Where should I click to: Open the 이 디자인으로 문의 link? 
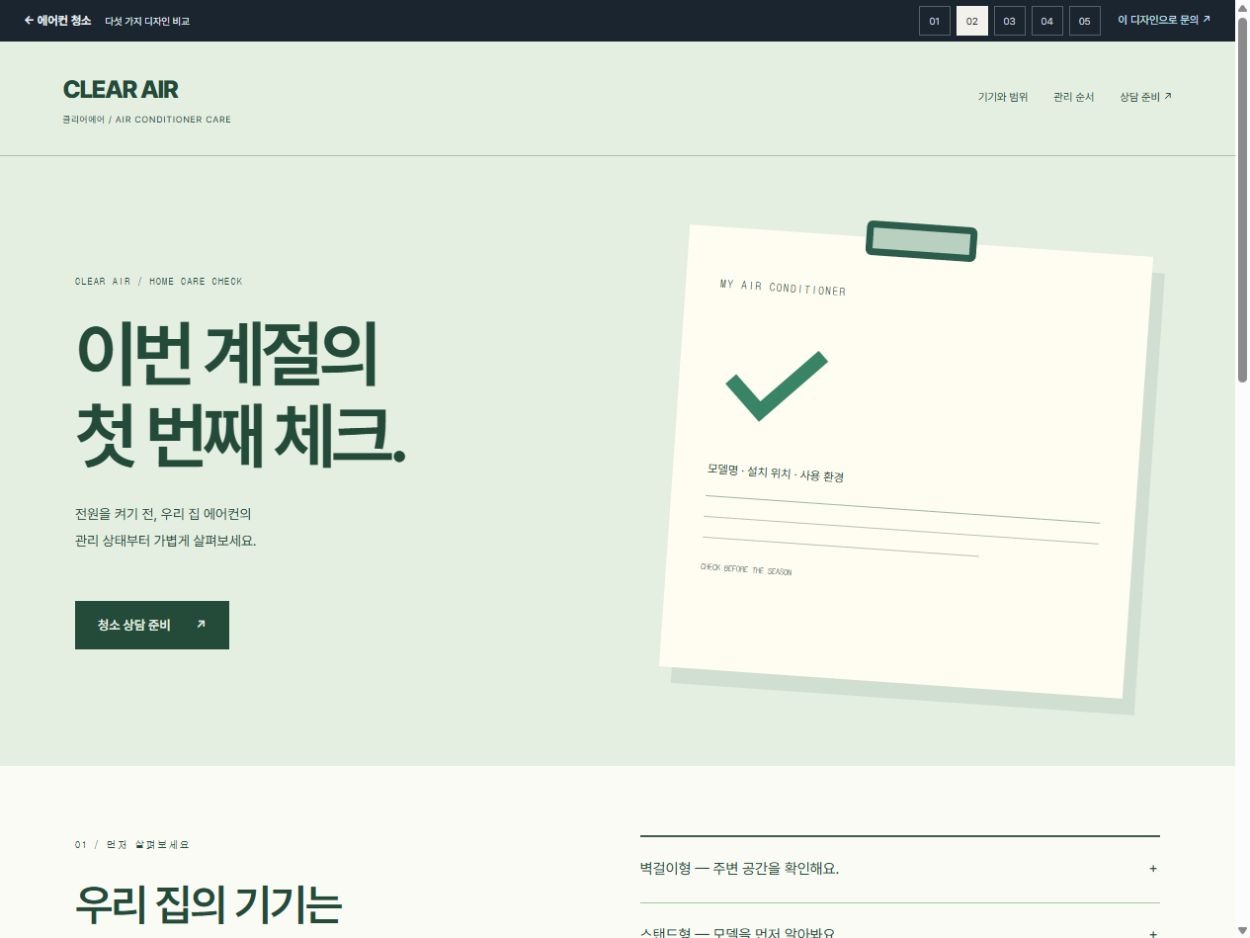pyautogui.click(x=1164, y=20)
